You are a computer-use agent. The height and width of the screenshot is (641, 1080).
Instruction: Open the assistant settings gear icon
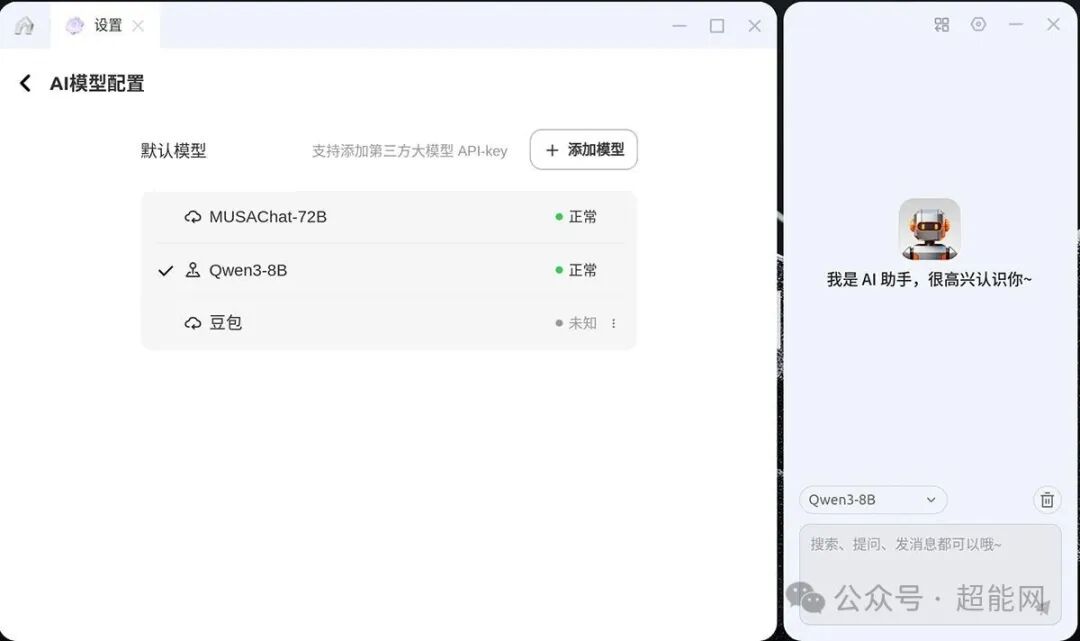pos(977,24)
